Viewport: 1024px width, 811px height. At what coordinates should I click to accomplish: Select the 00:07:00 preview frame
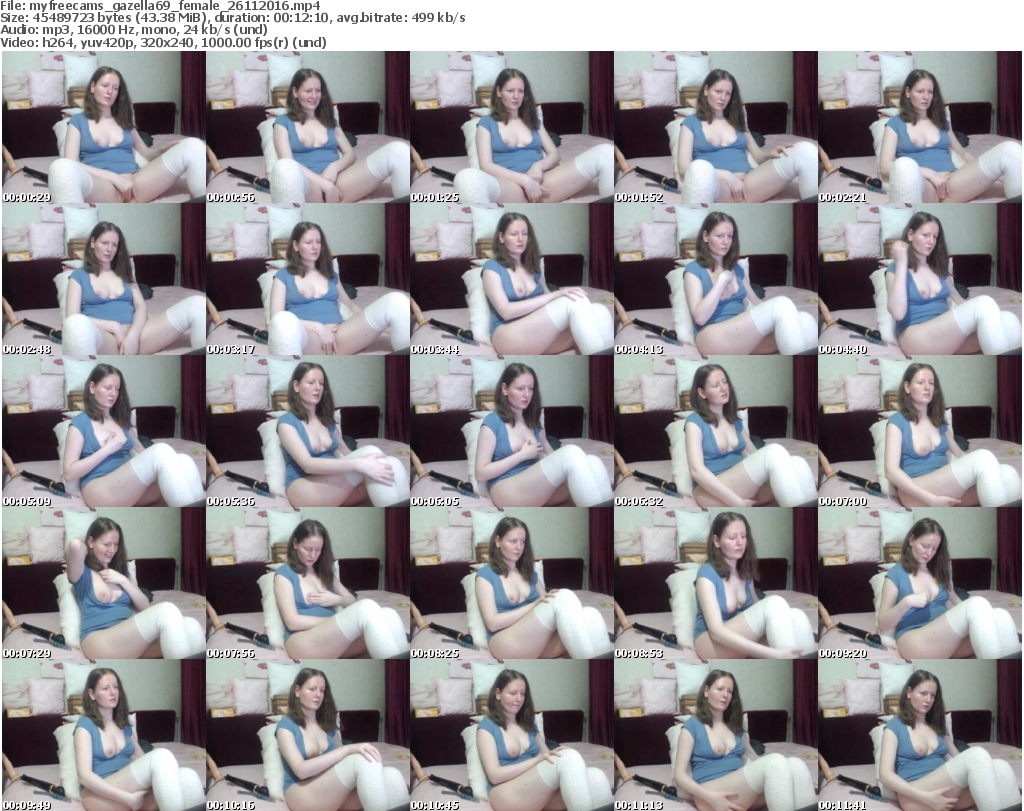click(x=920, y=432)
